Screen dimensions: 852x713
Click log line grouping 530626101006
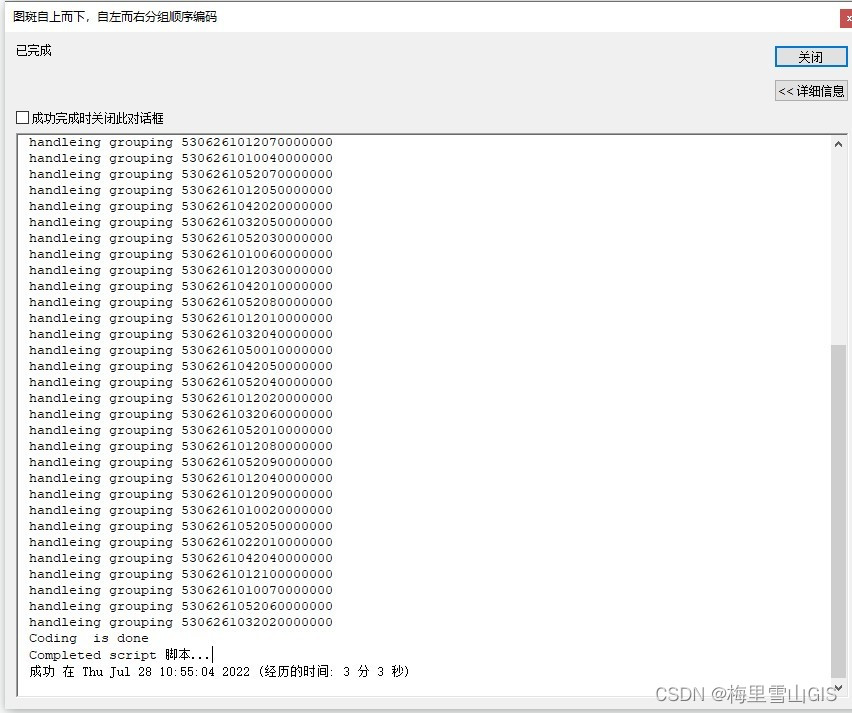pyautogui.click(x=180, y=254)
